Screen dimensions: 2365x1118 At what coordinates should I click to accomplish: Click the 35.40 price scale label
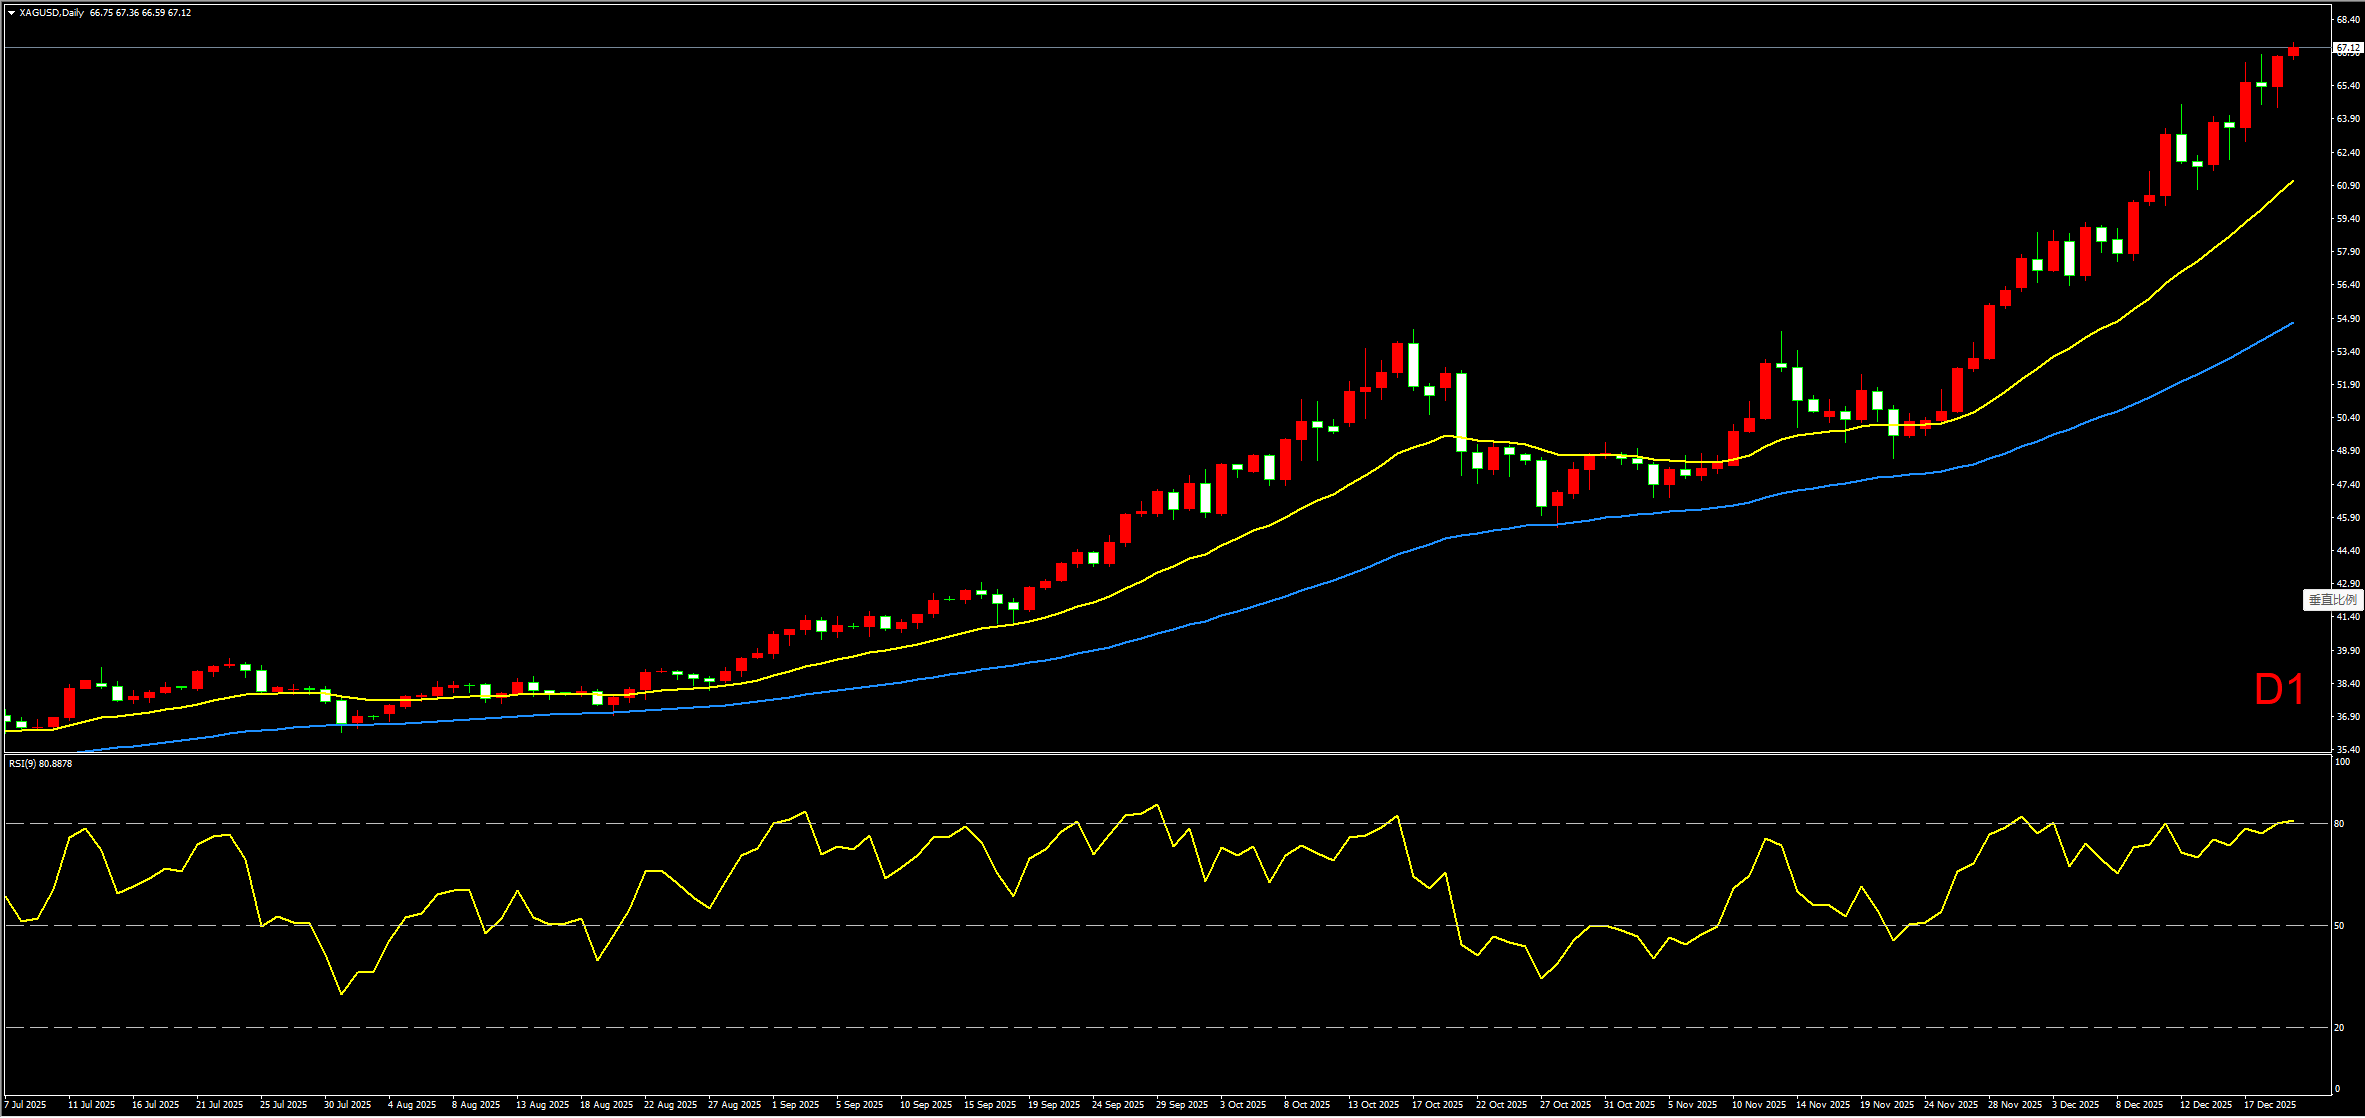(x=2348, y=750)
